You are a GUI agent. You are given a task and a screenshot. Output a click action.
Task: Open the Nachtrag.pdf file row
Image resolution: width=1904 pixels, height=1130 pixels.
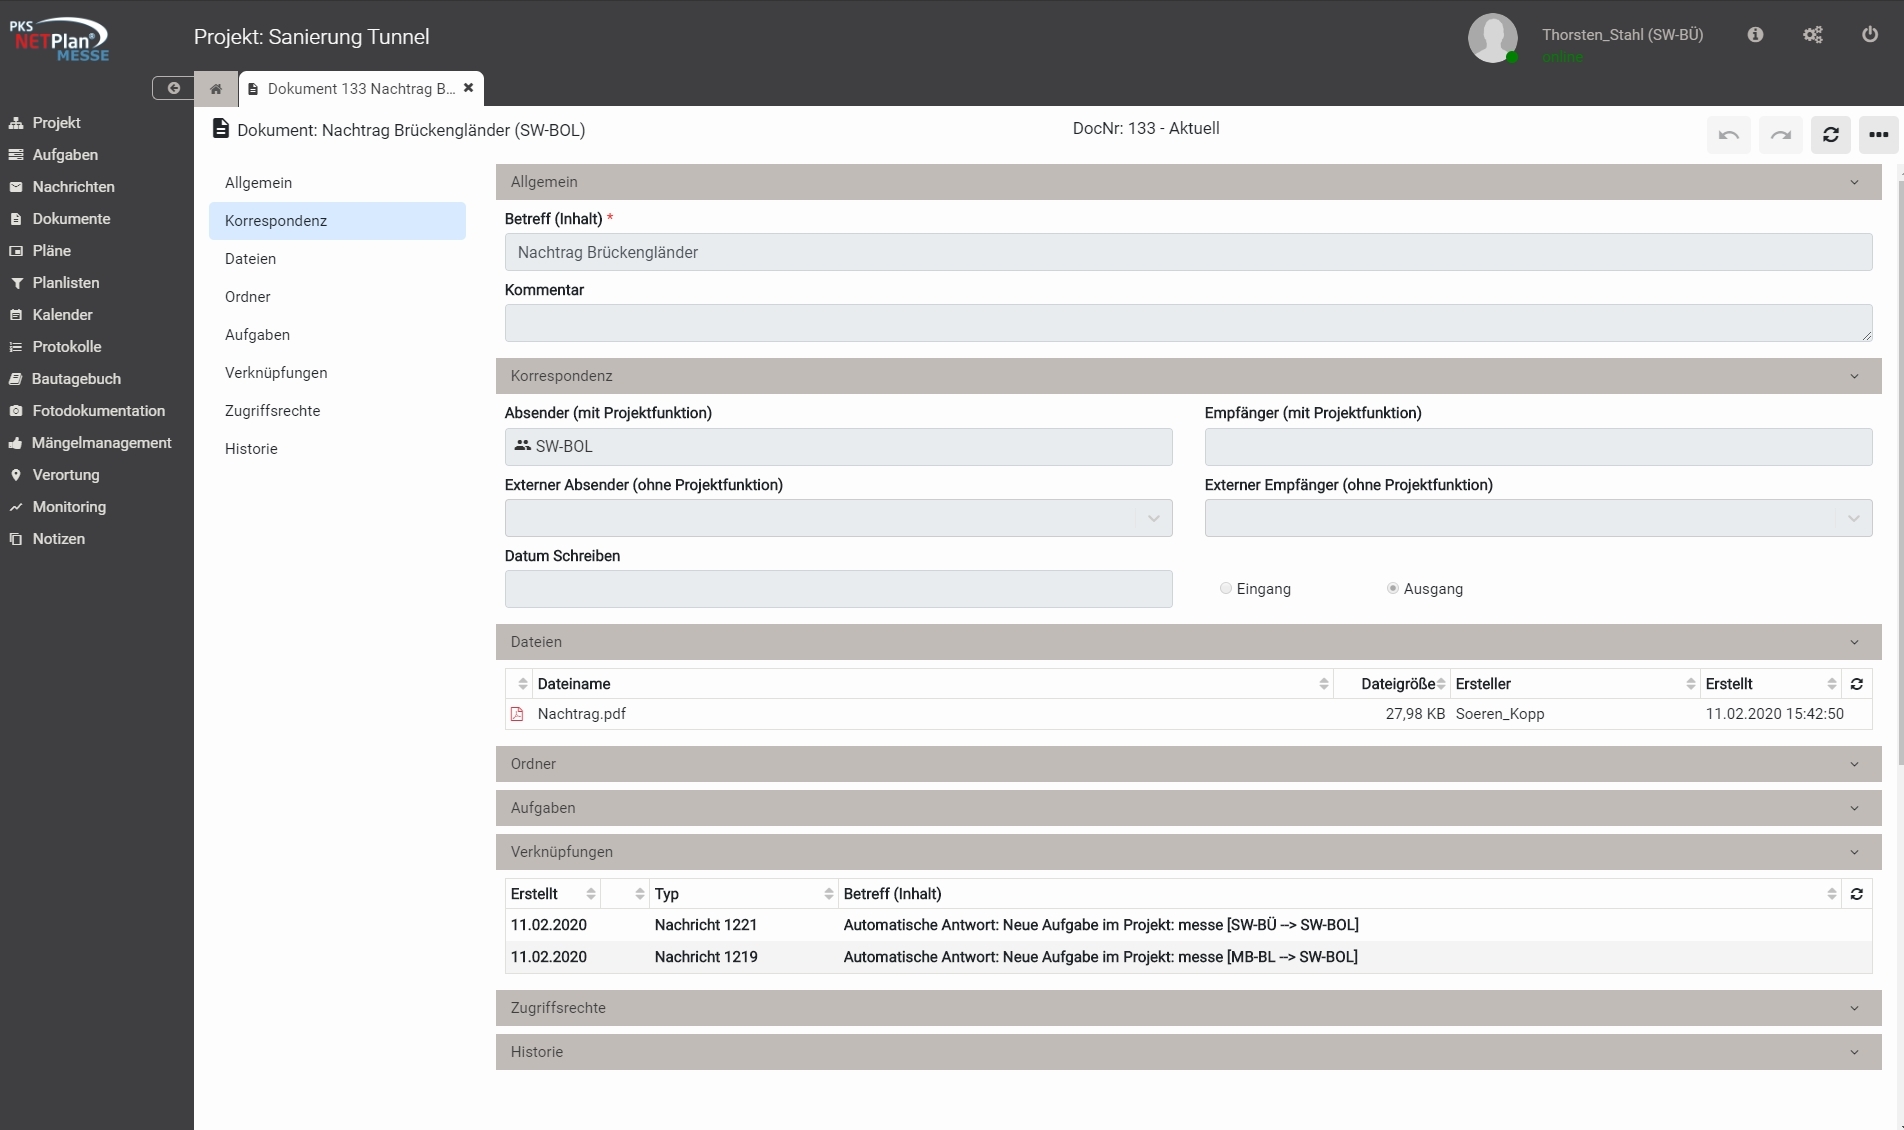coord(1188,714)
